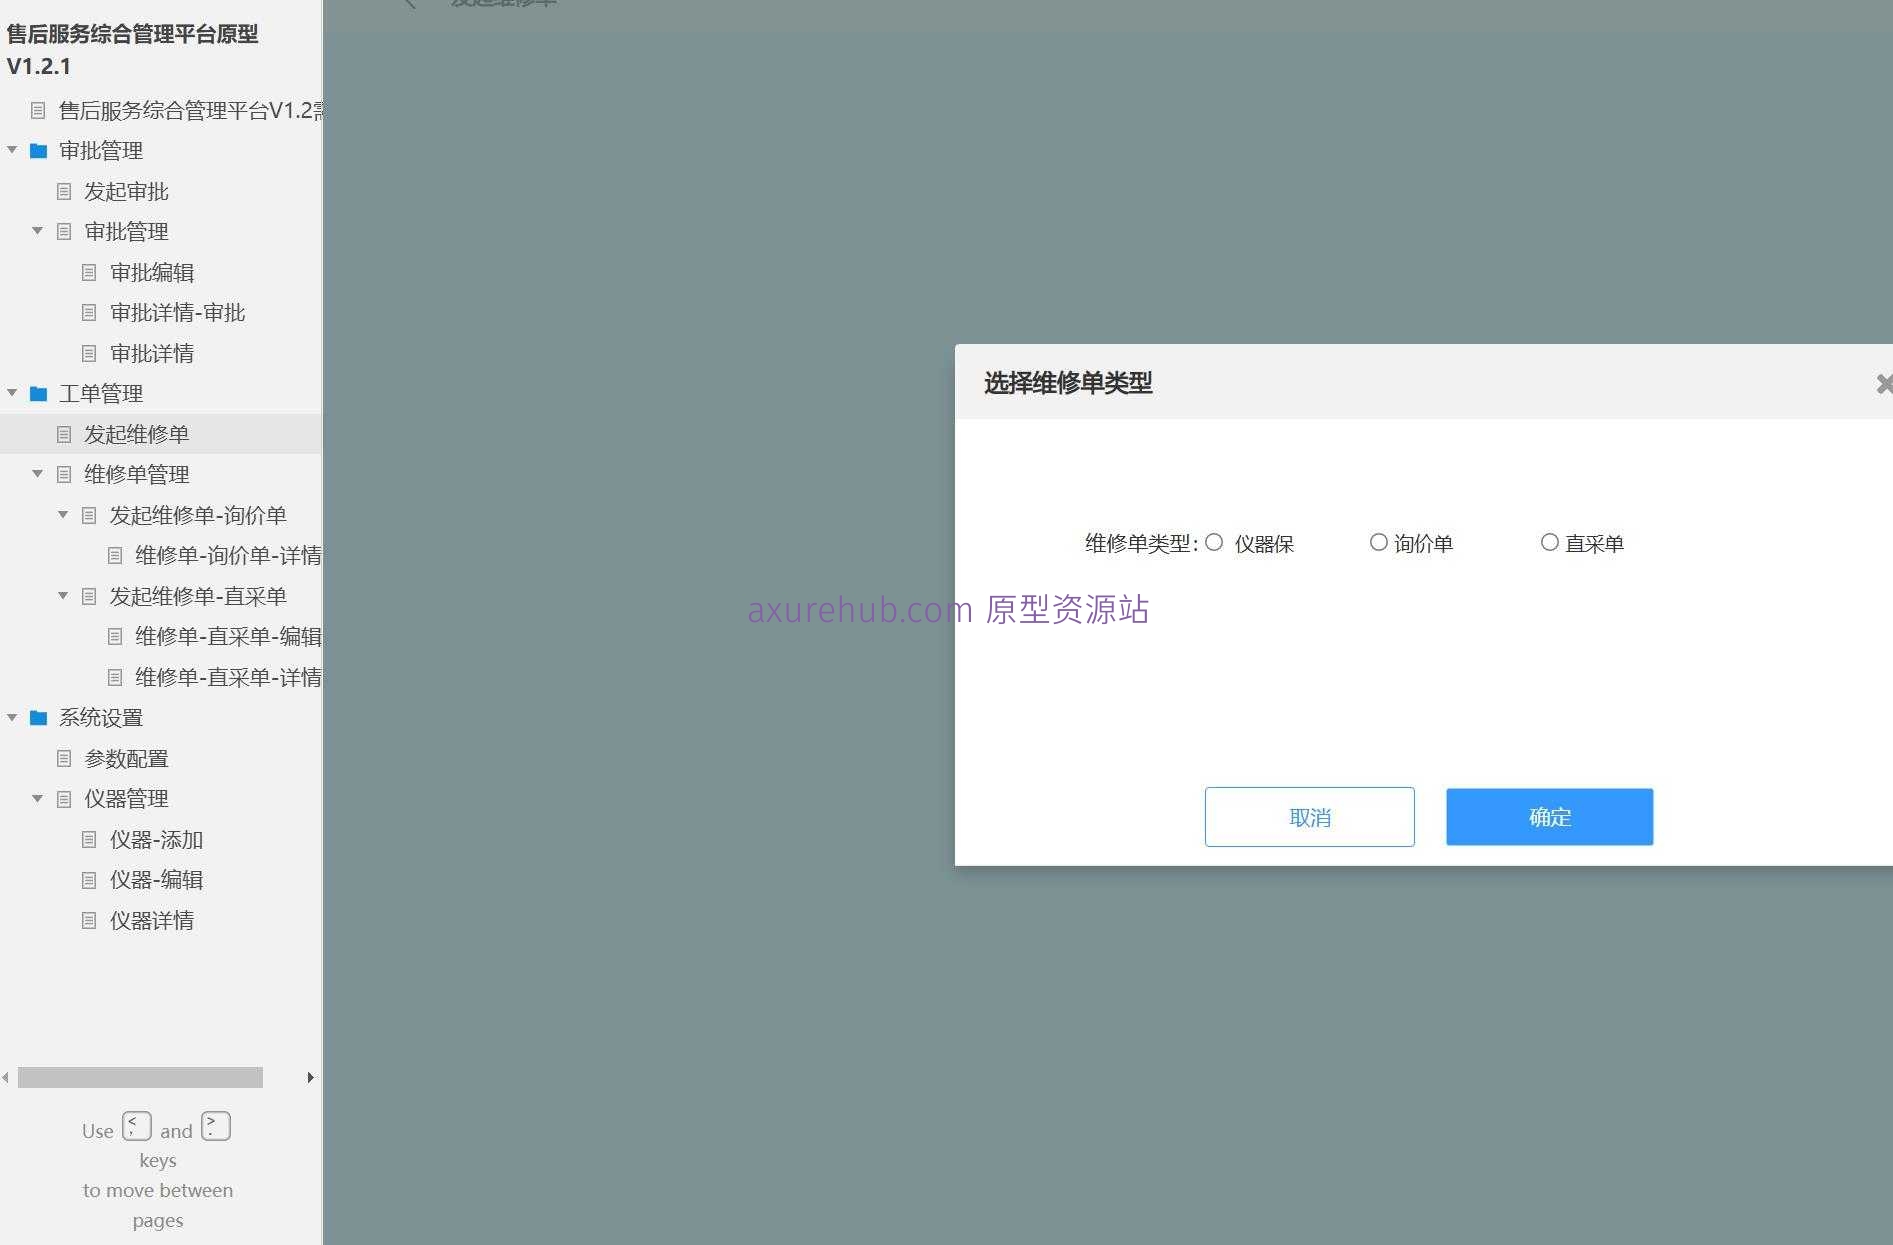Open the 发起维修单 page
The width and height of the screenshot is (1893, 1245).
pyautogui.click(x=135, y=434)
